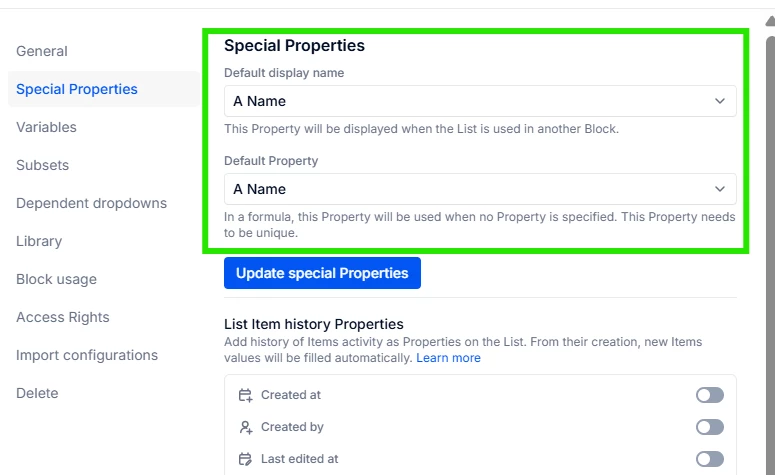
Task: Open the Default display name dropdown
Action: [x=480, y=101]
